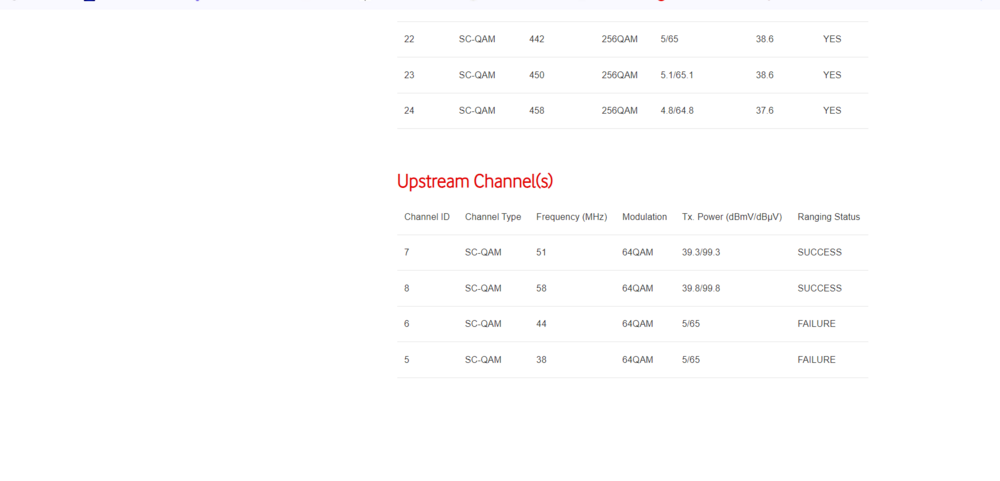Select Tx power 5/65 in channel 5 row
This screenshot has width=1000, height=481.
(691, 360)
